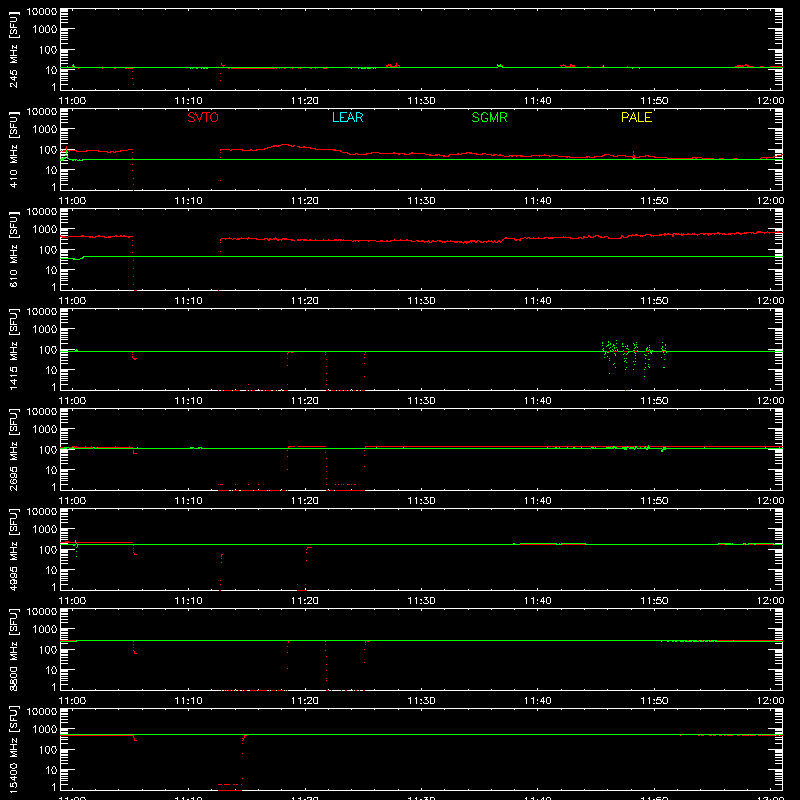Click 11:10 time label under 2695 MHz plot
800x800 pixels.
point(189,501)
